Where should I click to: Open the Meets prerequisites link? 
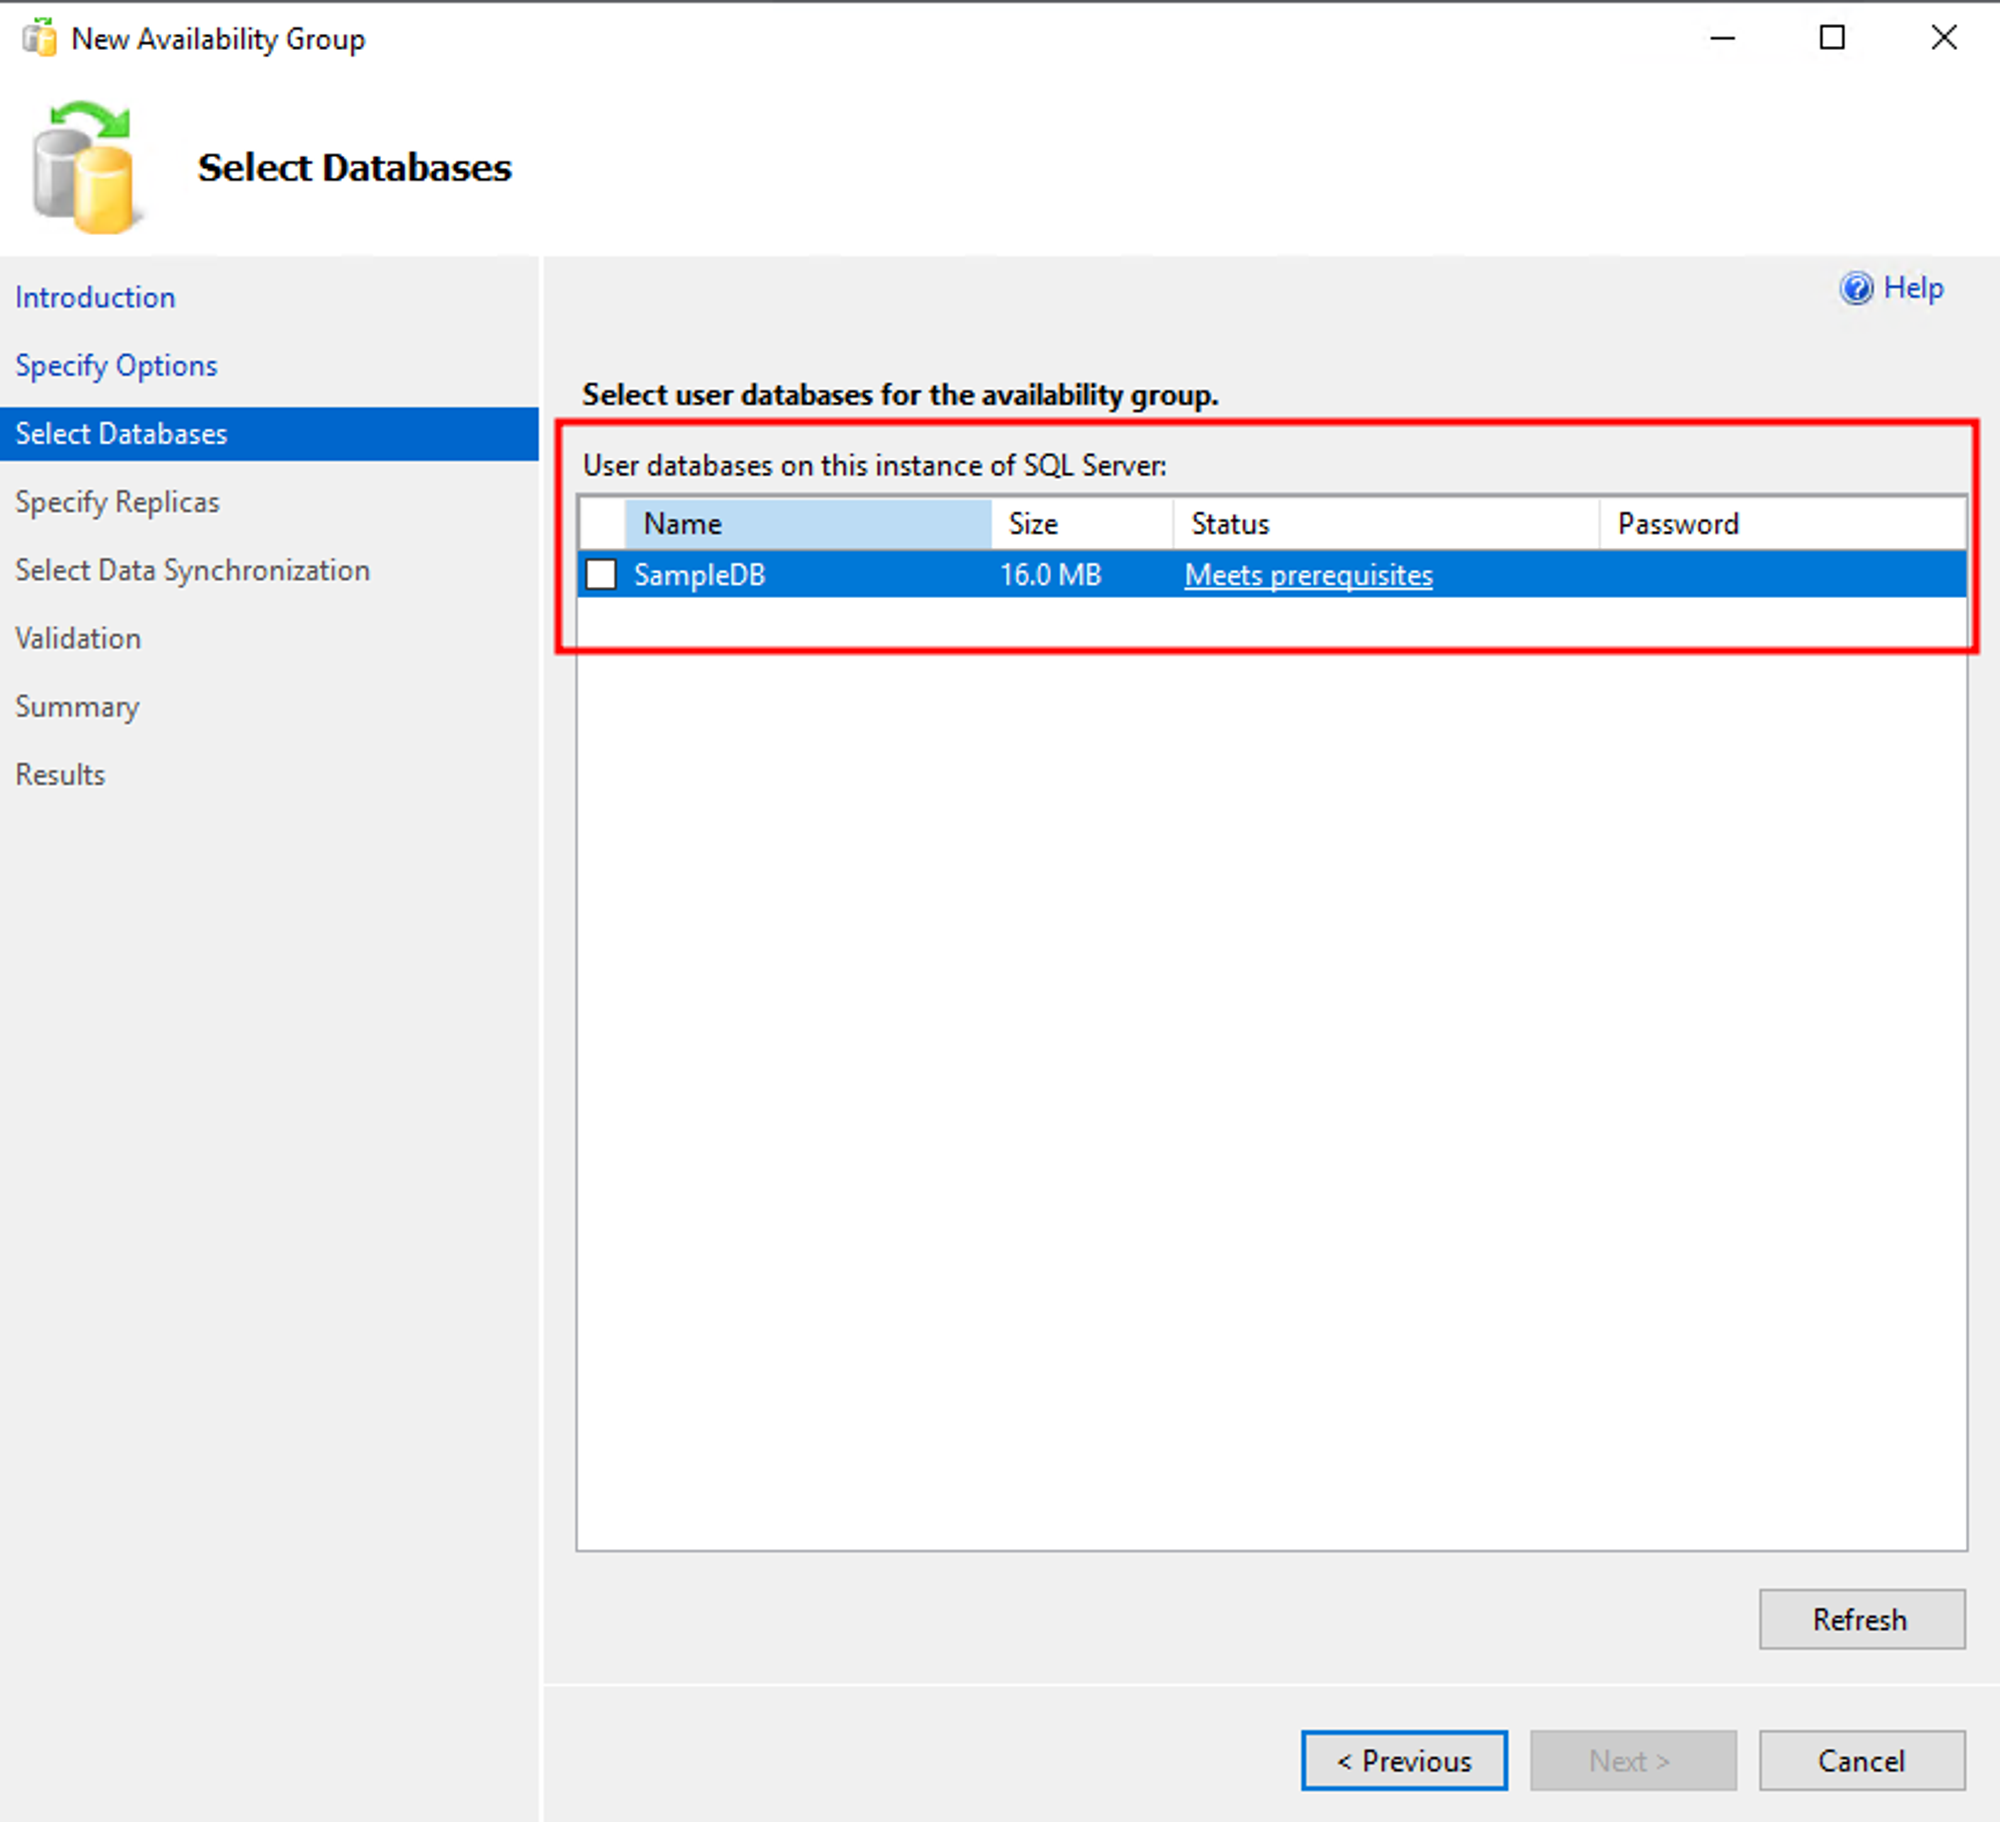click(x=1308, y=575)
